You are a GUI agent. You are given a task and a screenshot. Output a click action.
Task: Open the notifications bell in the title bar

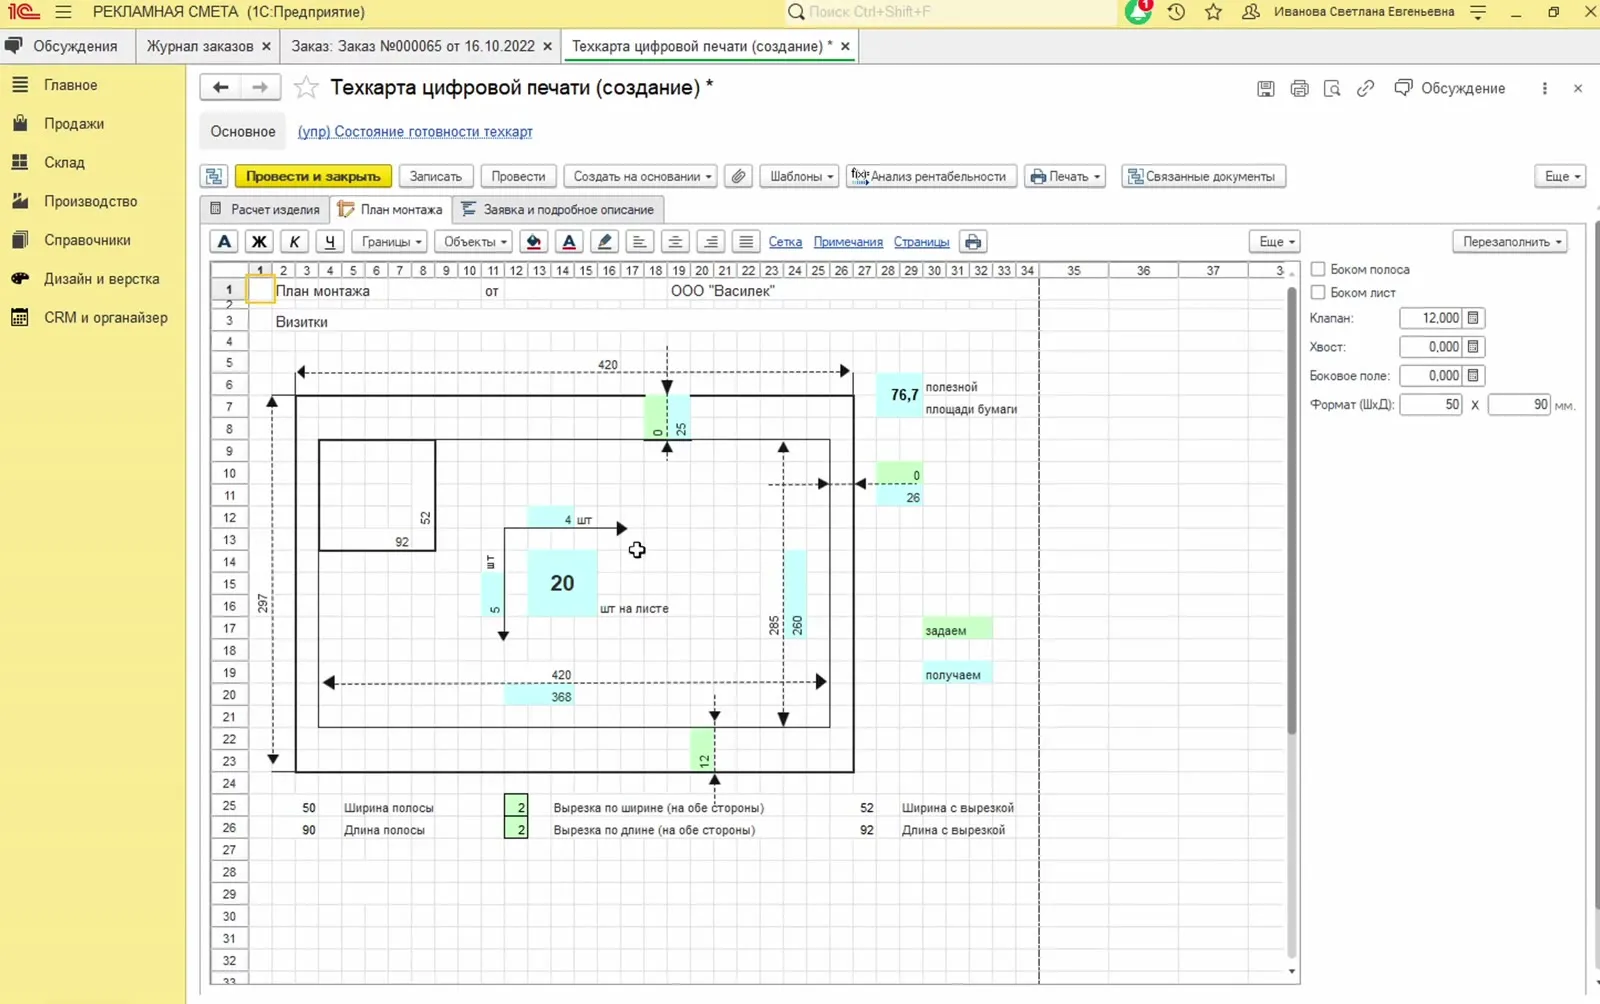(x=1138, y=12)
